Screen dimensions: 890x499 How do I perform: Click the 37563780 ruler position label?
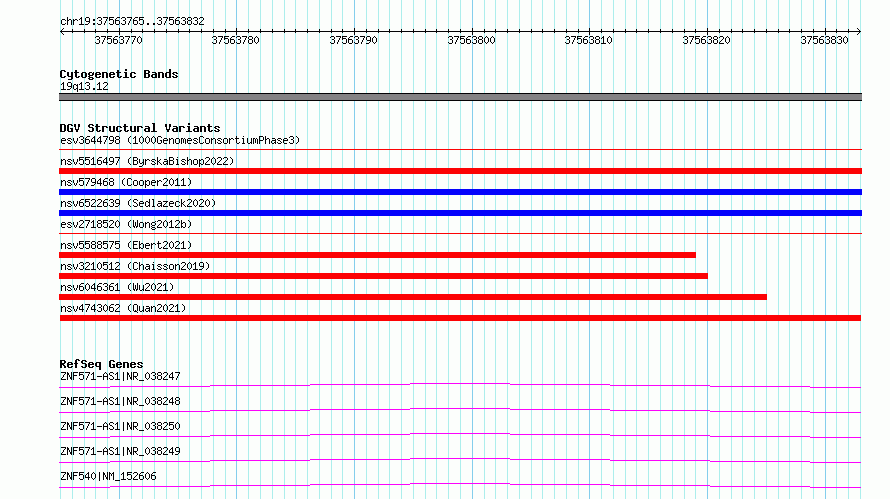pos(236,40)
